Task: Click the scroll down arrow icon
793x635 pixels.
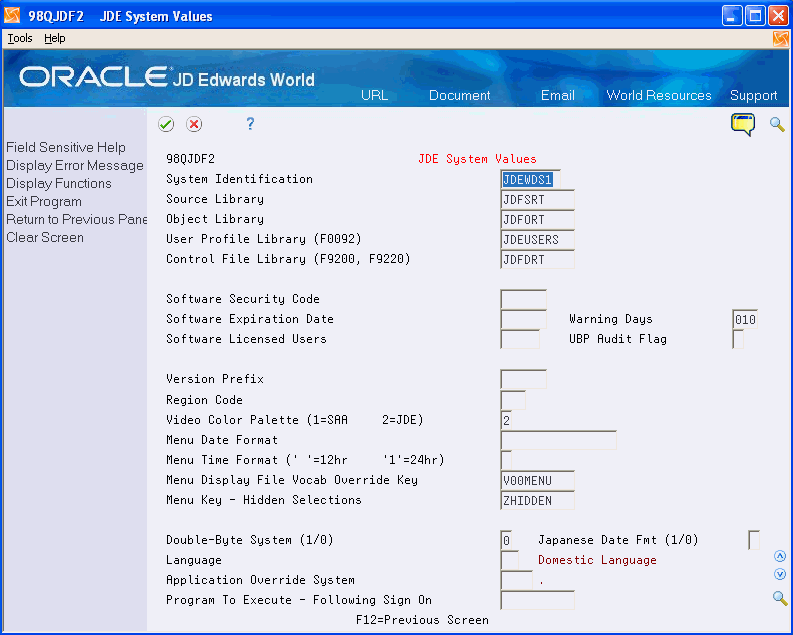Action: [x=780, y=574]
